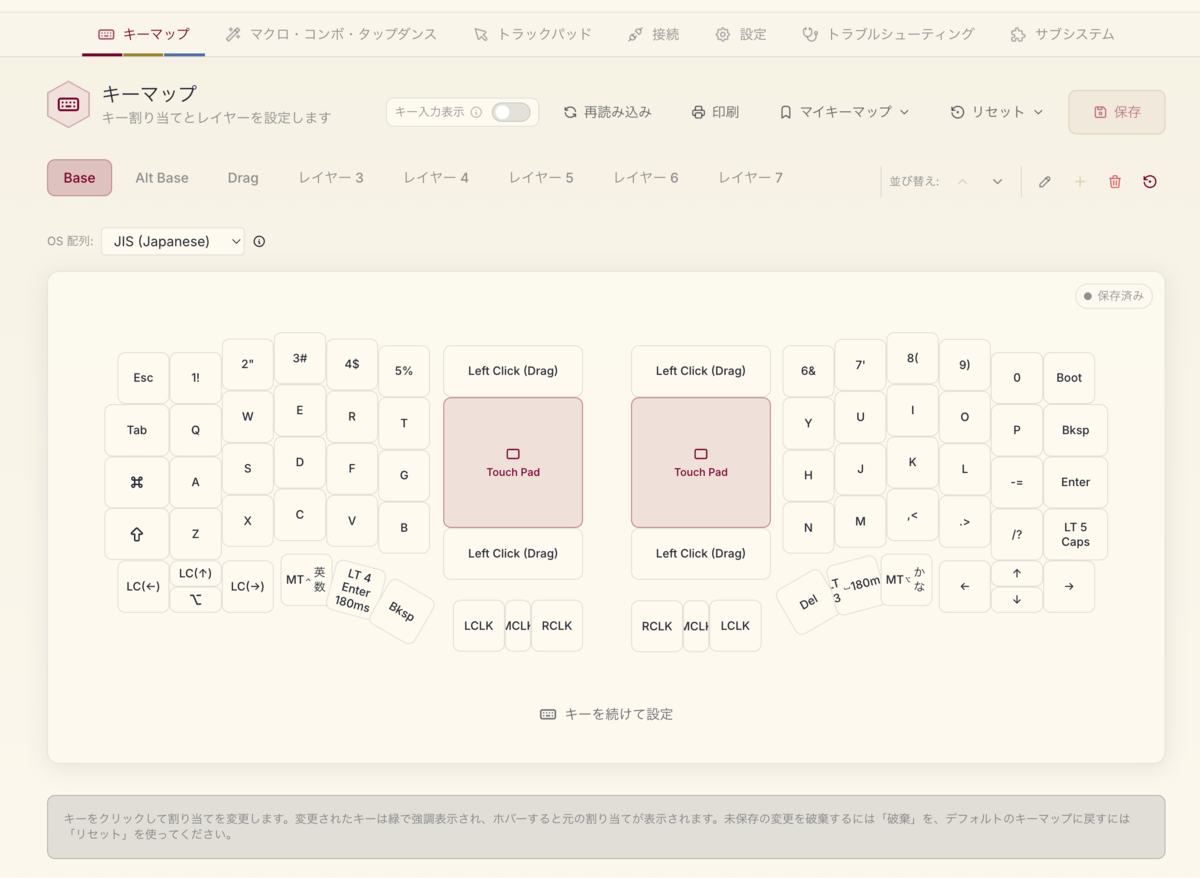Click the restore layer history icon
Image resolution: width=1200 pixels, height=878 pixels.
(1150, 182)
